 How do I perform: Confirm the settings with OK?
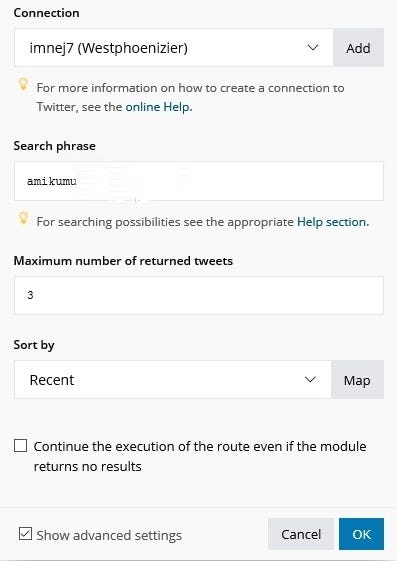coord(361,534)
